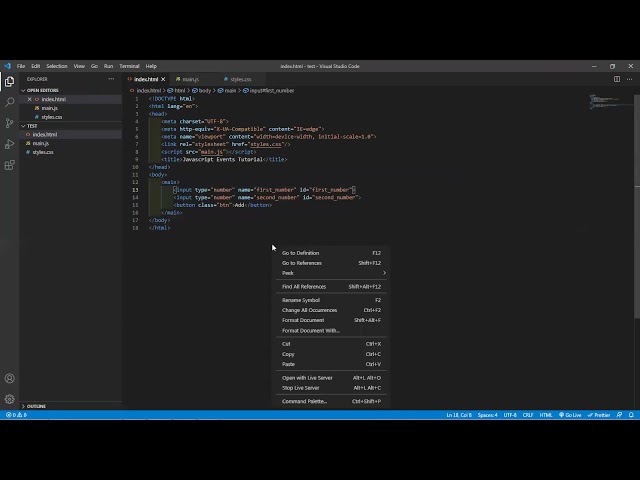The width and height of the screenshot is (640, 480).
Task: Select main.js in TEST folder
Action: 71,143
